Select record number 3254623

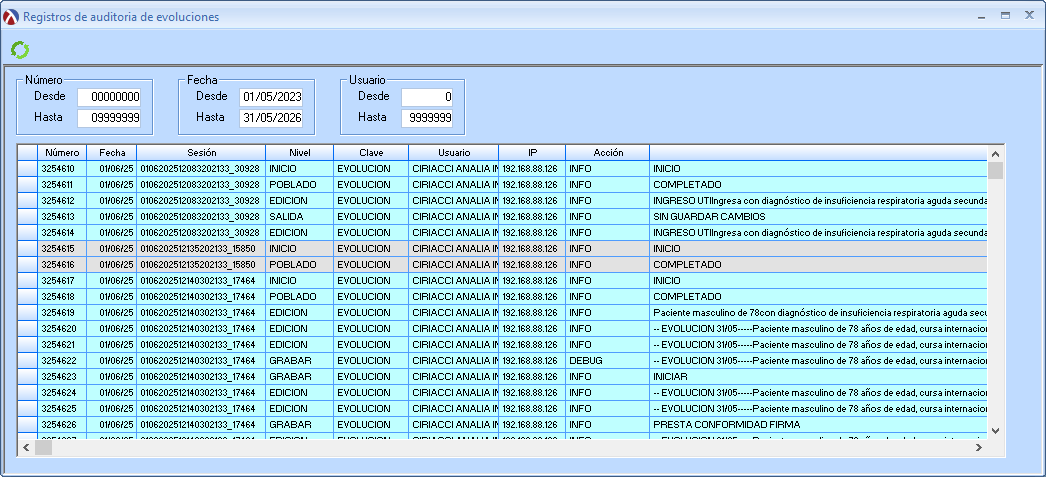502,377
